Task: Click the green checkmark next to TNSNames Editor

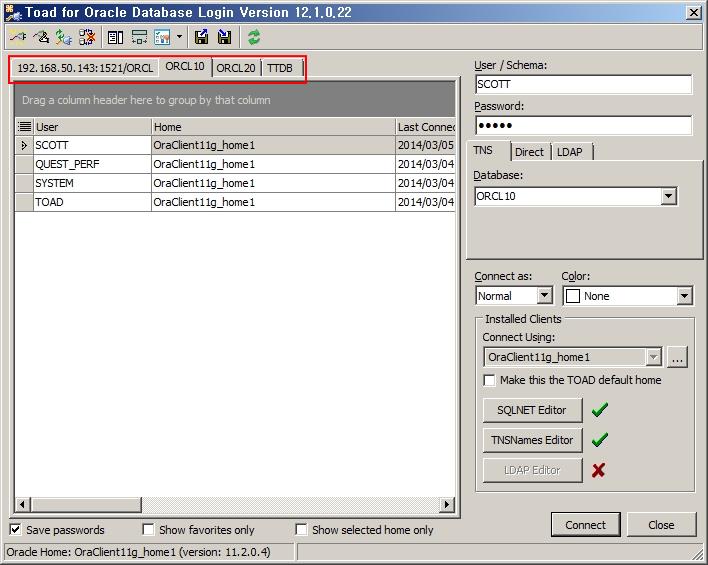Action: pos(599,440)
